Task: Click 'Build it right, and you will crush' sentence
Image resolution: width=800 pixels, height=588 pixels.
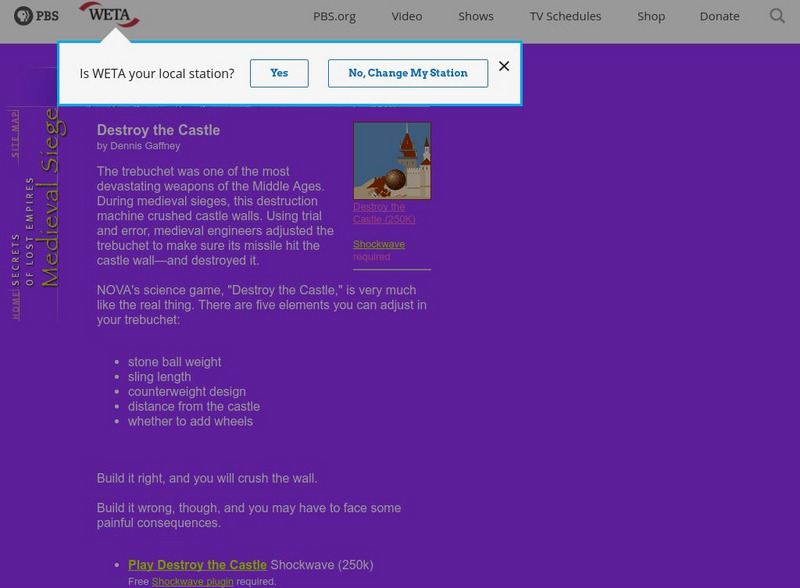Action: [x=207, y=478]
